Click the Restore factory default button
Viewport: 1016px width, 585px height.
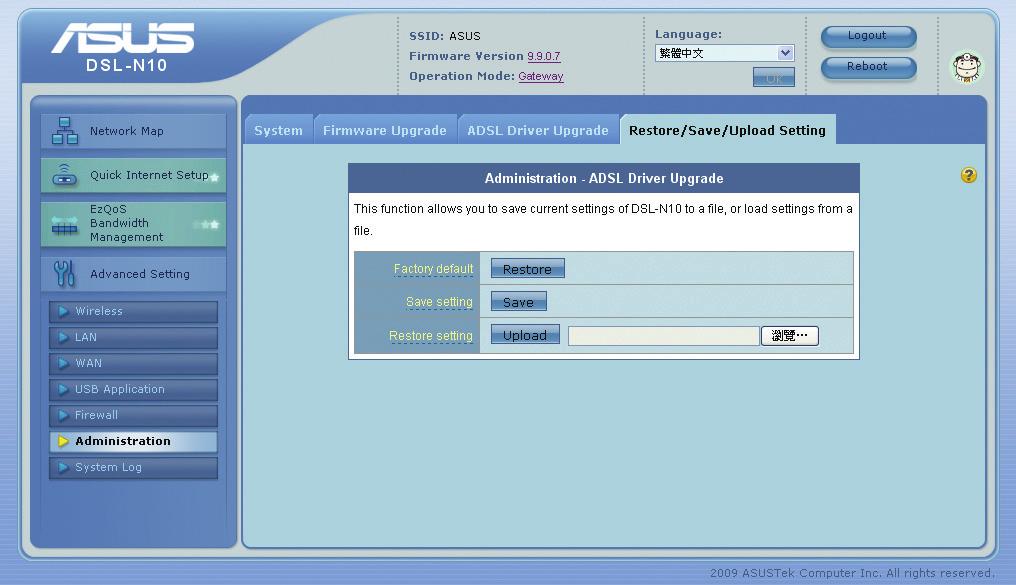[527, 269]
